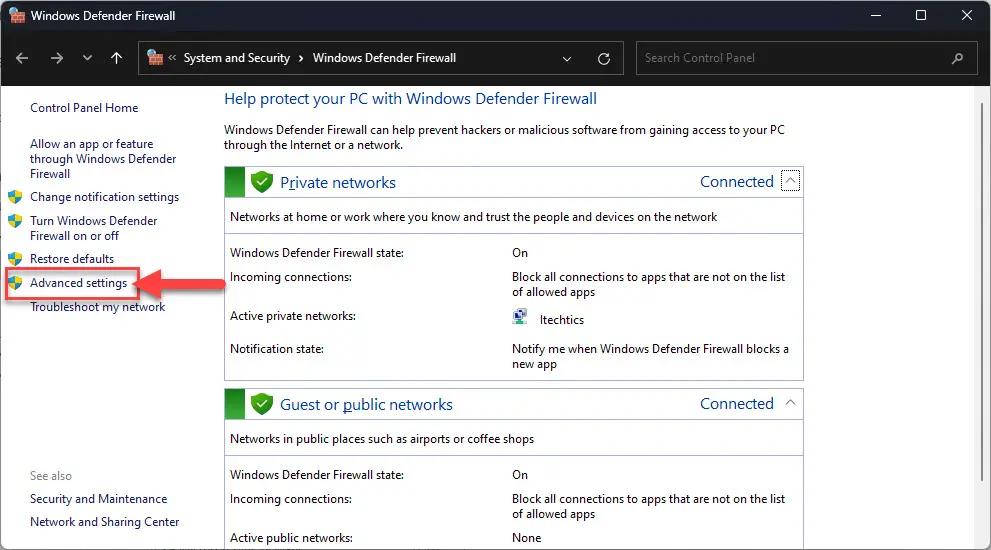
Task: Maximize the Windows Defender Firewall window
Action: [x=921, y=15]
